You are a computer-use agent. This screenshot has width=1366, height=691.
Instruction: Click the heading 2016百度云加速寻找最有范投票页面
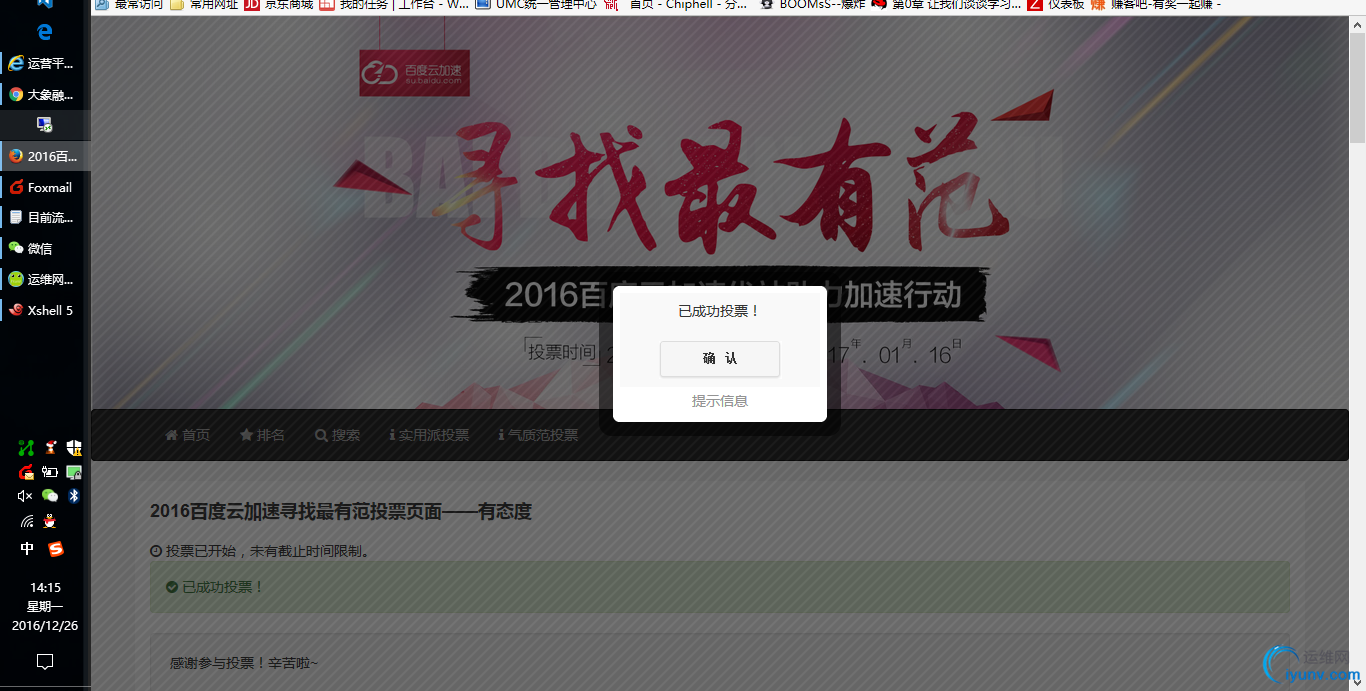click(340, 512)
